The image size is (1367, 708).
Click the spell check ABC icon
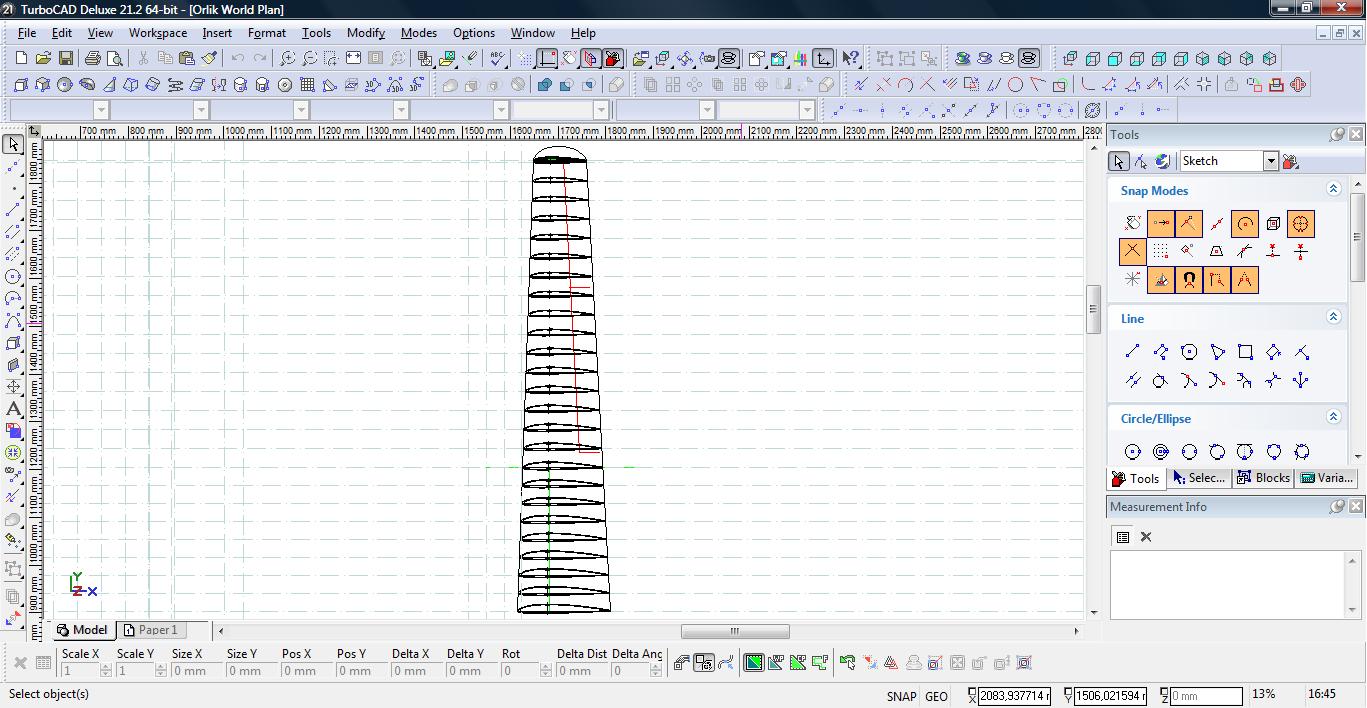coord(498,59)
